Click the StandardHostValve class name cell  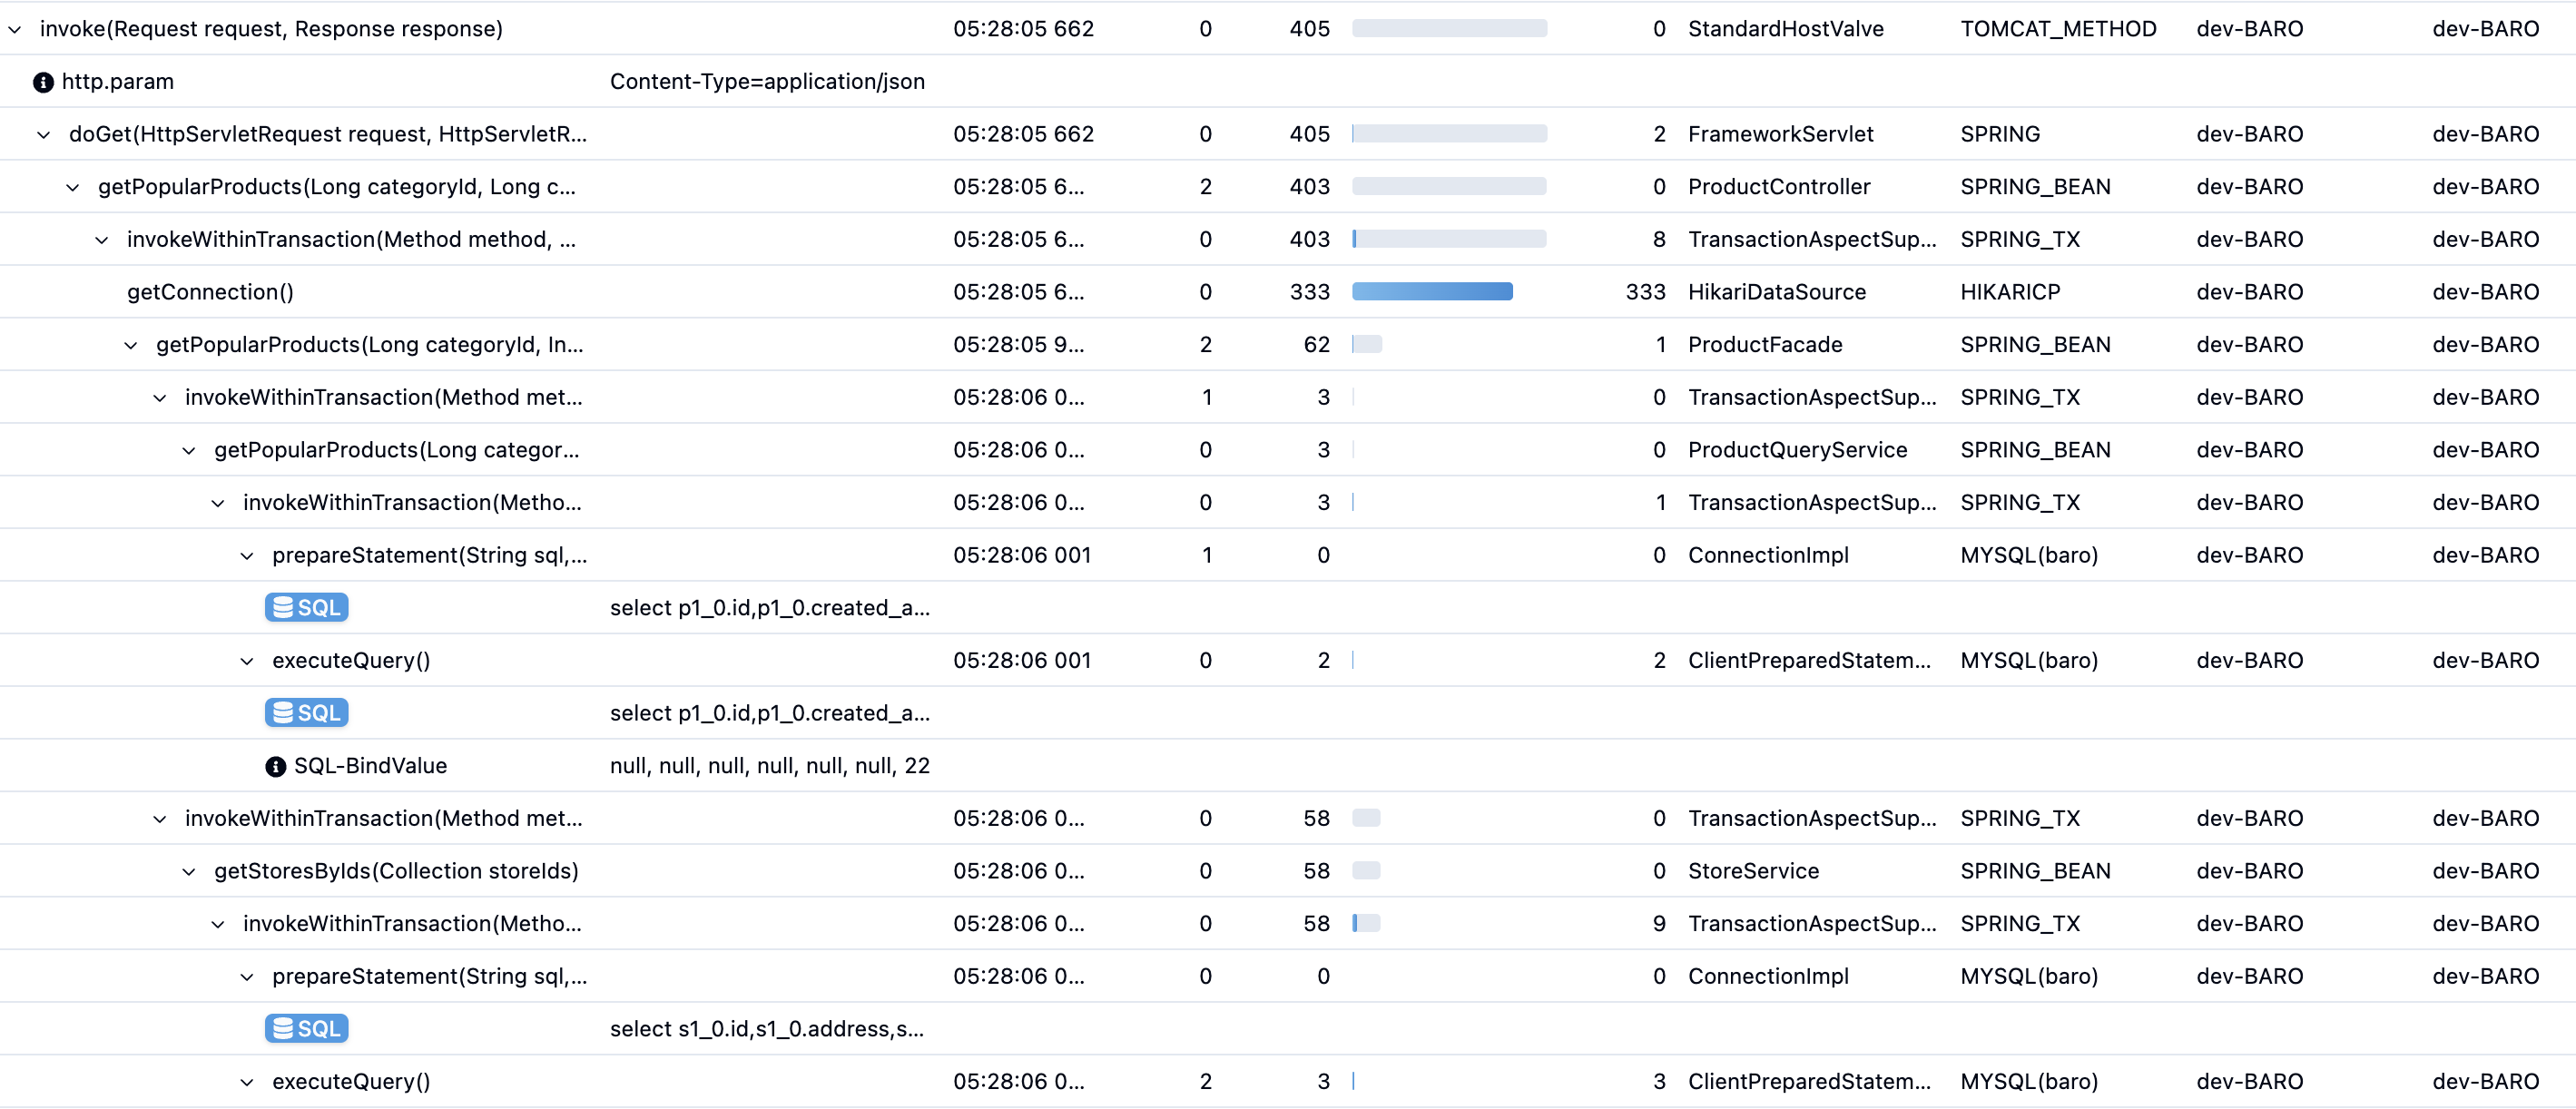point(1785,29)
